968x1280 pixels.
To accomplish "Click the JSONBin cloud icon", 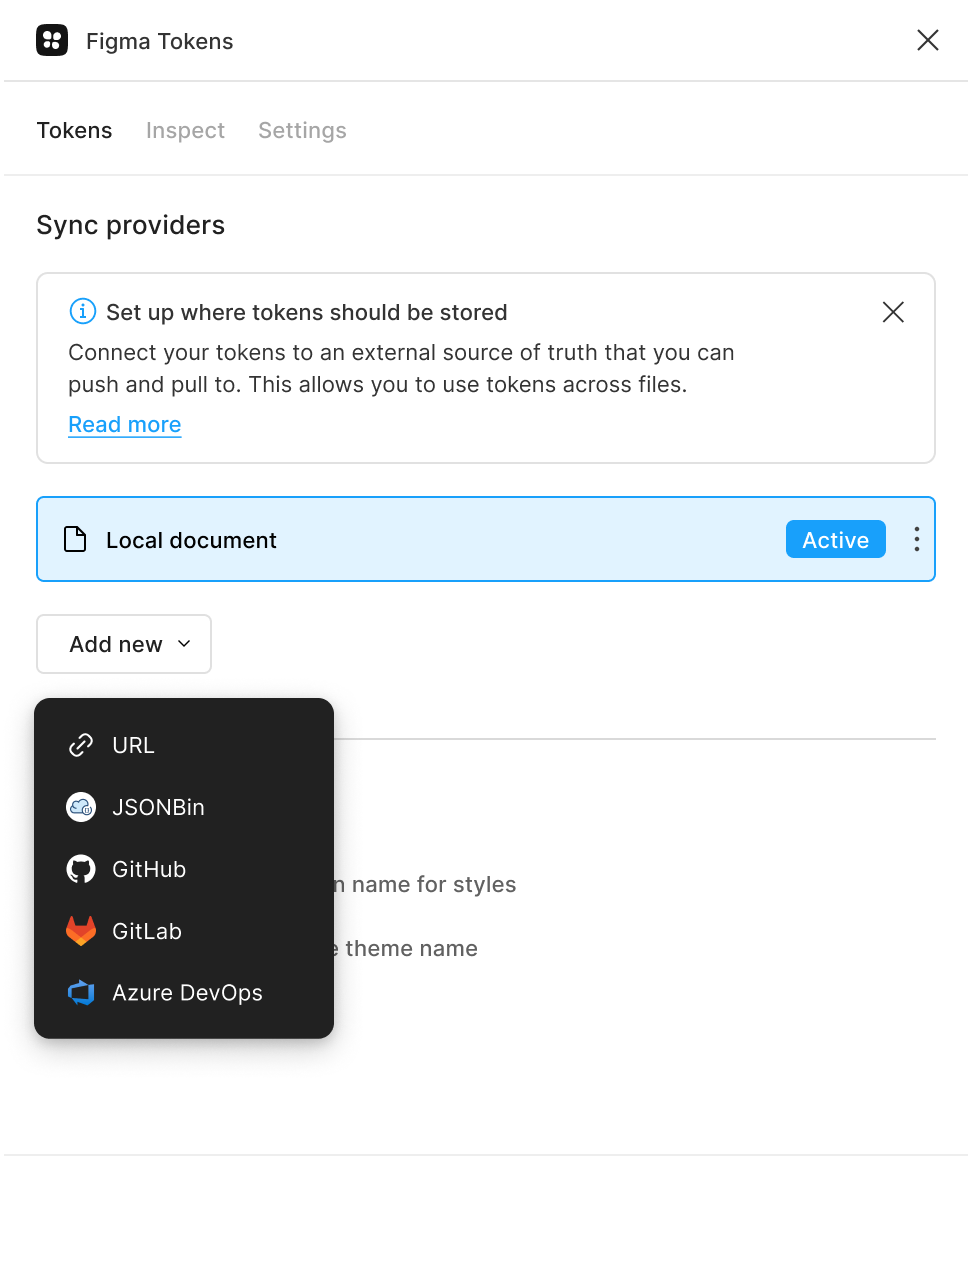I will pyautogui.click(x=80, y=807).
